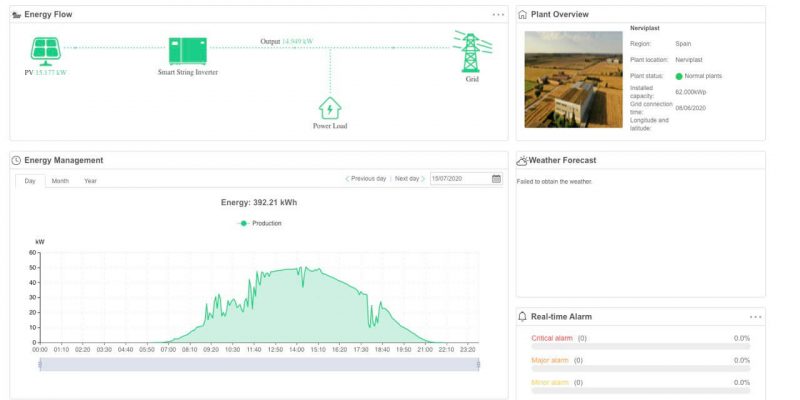This screenshot has height=400, width=800.
Task: Click the Power Load house icon
Action: [330, 108]
